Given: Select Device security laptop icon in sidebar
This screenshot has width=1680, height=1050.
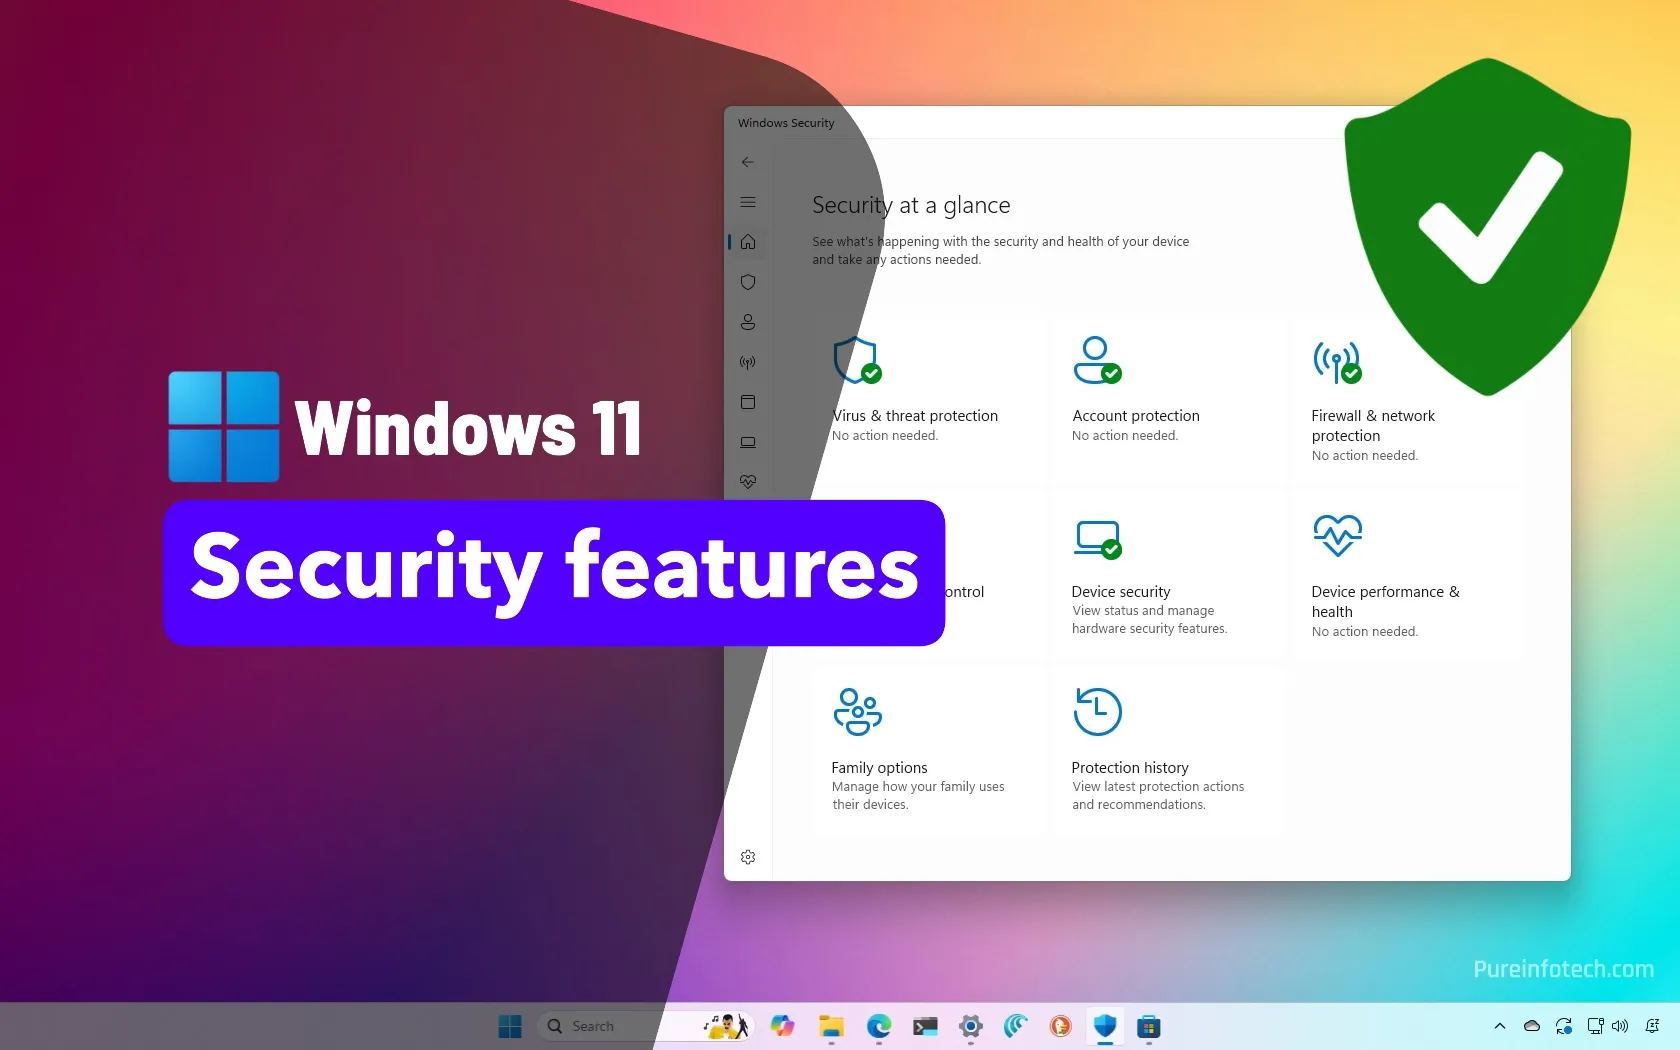Looking at the screenshot, I should [x=747, y=442].
